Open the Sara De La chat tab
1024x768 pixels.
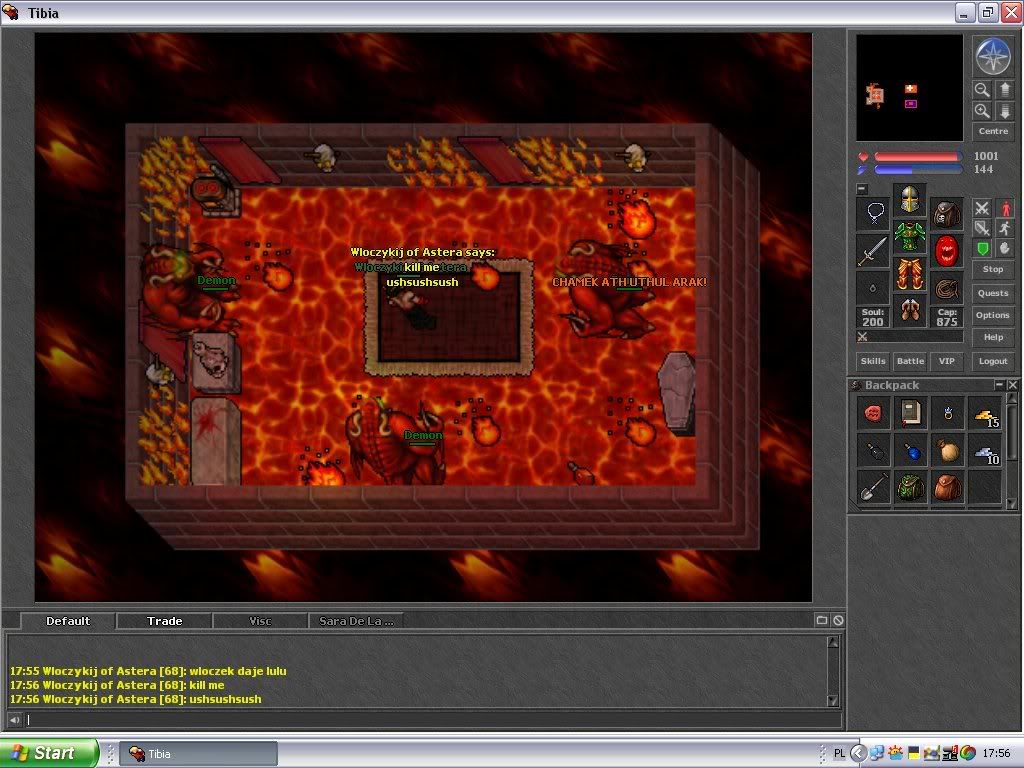(x=356, y=621)
